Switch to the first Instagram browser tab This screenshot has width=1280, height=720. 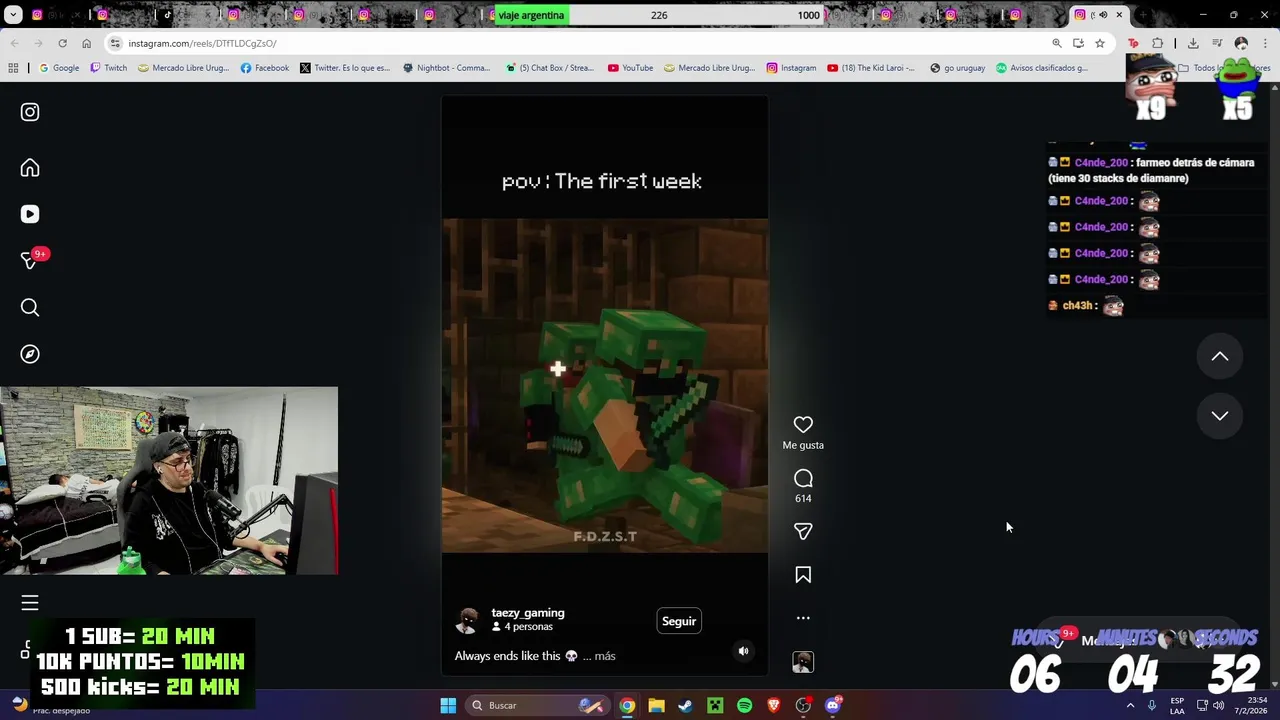[x=37, y=15]
